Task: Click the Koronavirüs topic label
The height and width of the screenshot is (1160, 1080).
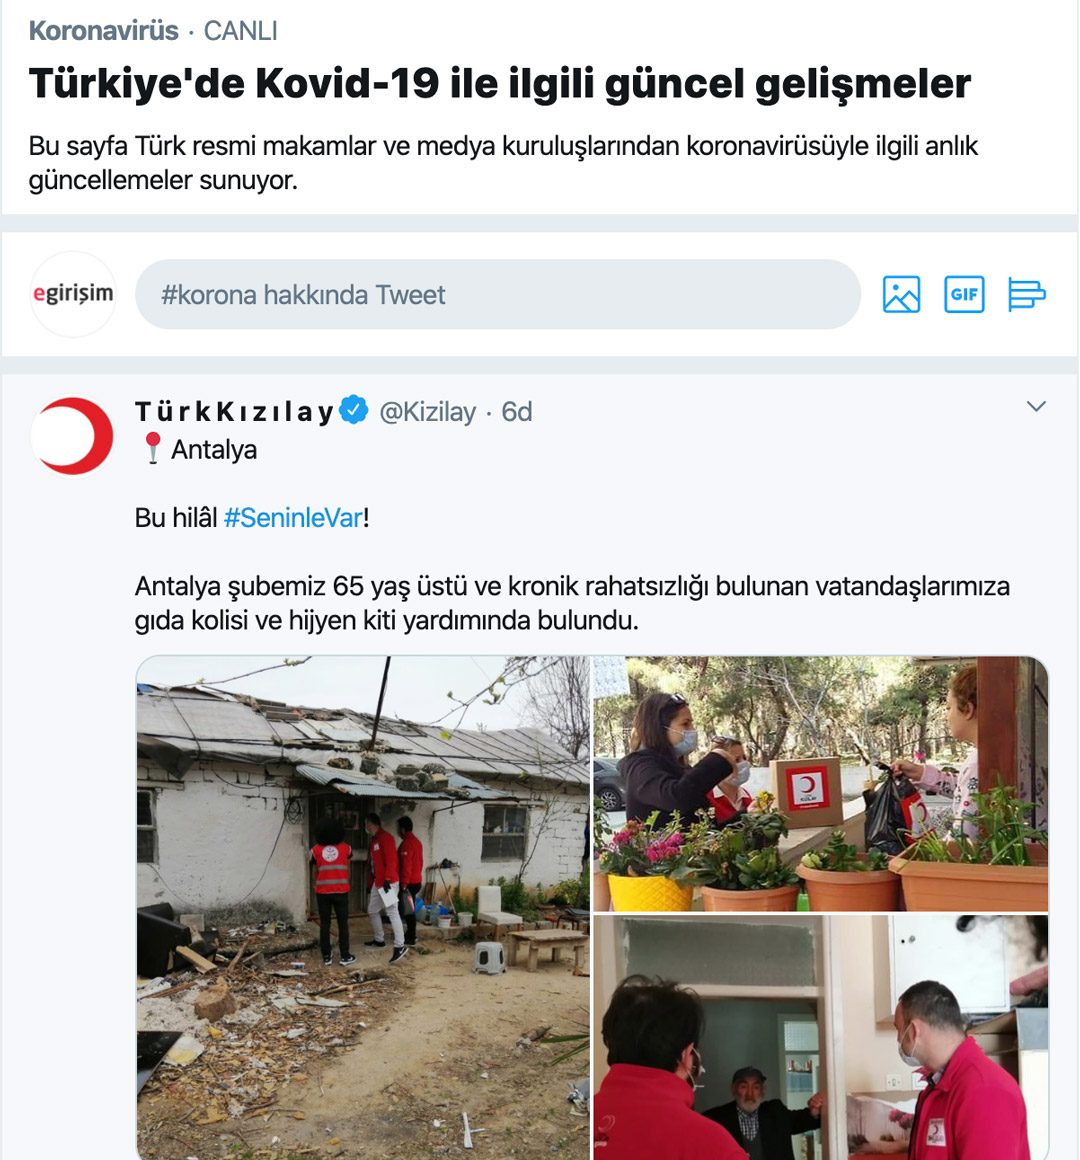Action: (104, 30)
